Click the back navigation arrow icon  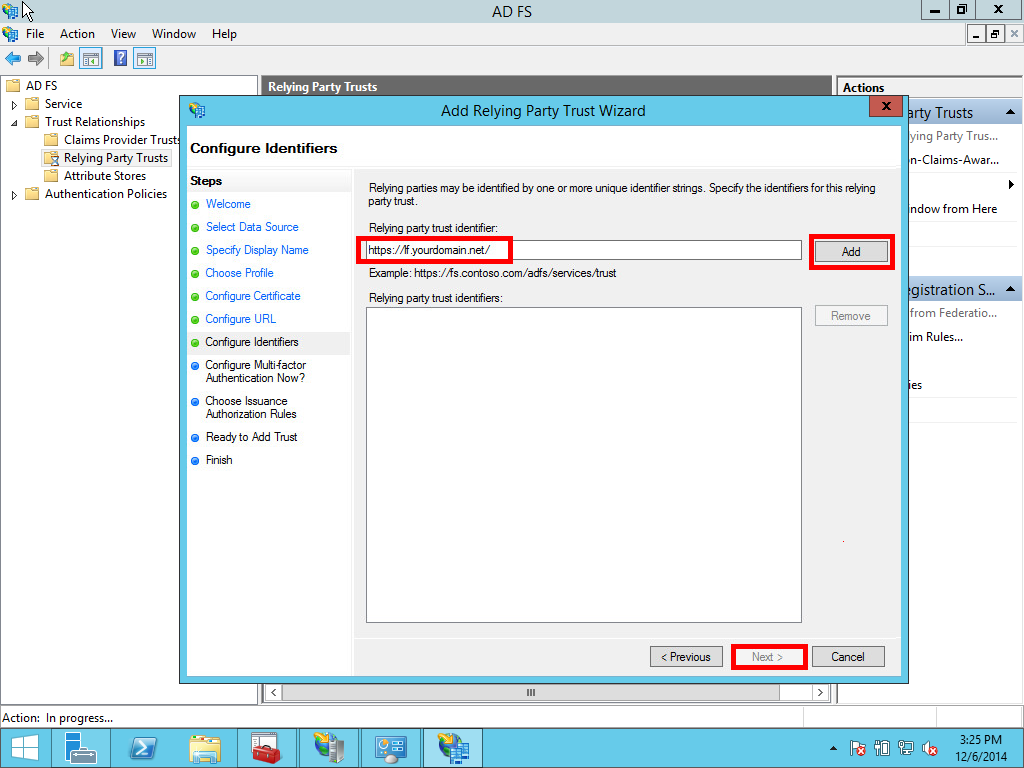(12, 58)
